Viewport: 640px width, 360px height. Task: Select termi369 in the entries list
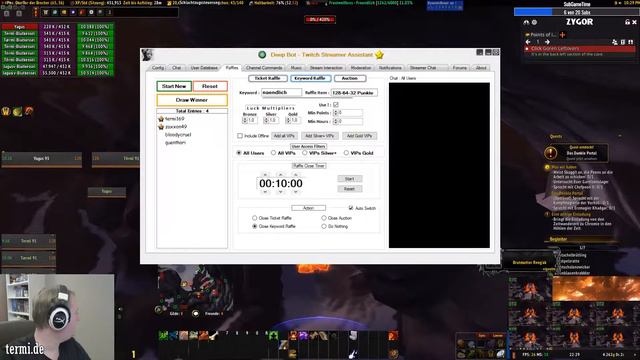point(175,119)
